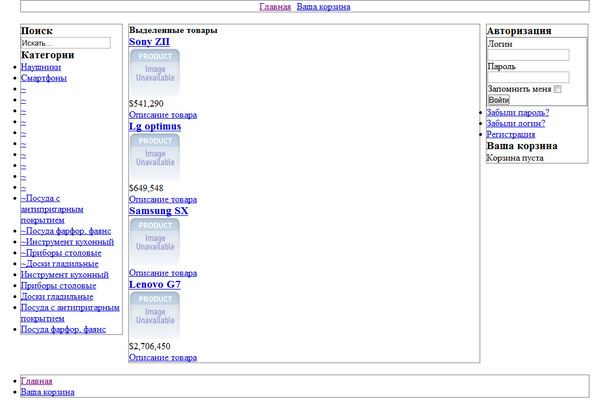Click the Lenovo G7 product image placeholder
Screen dimensions: 600x407
pos(155,315)
